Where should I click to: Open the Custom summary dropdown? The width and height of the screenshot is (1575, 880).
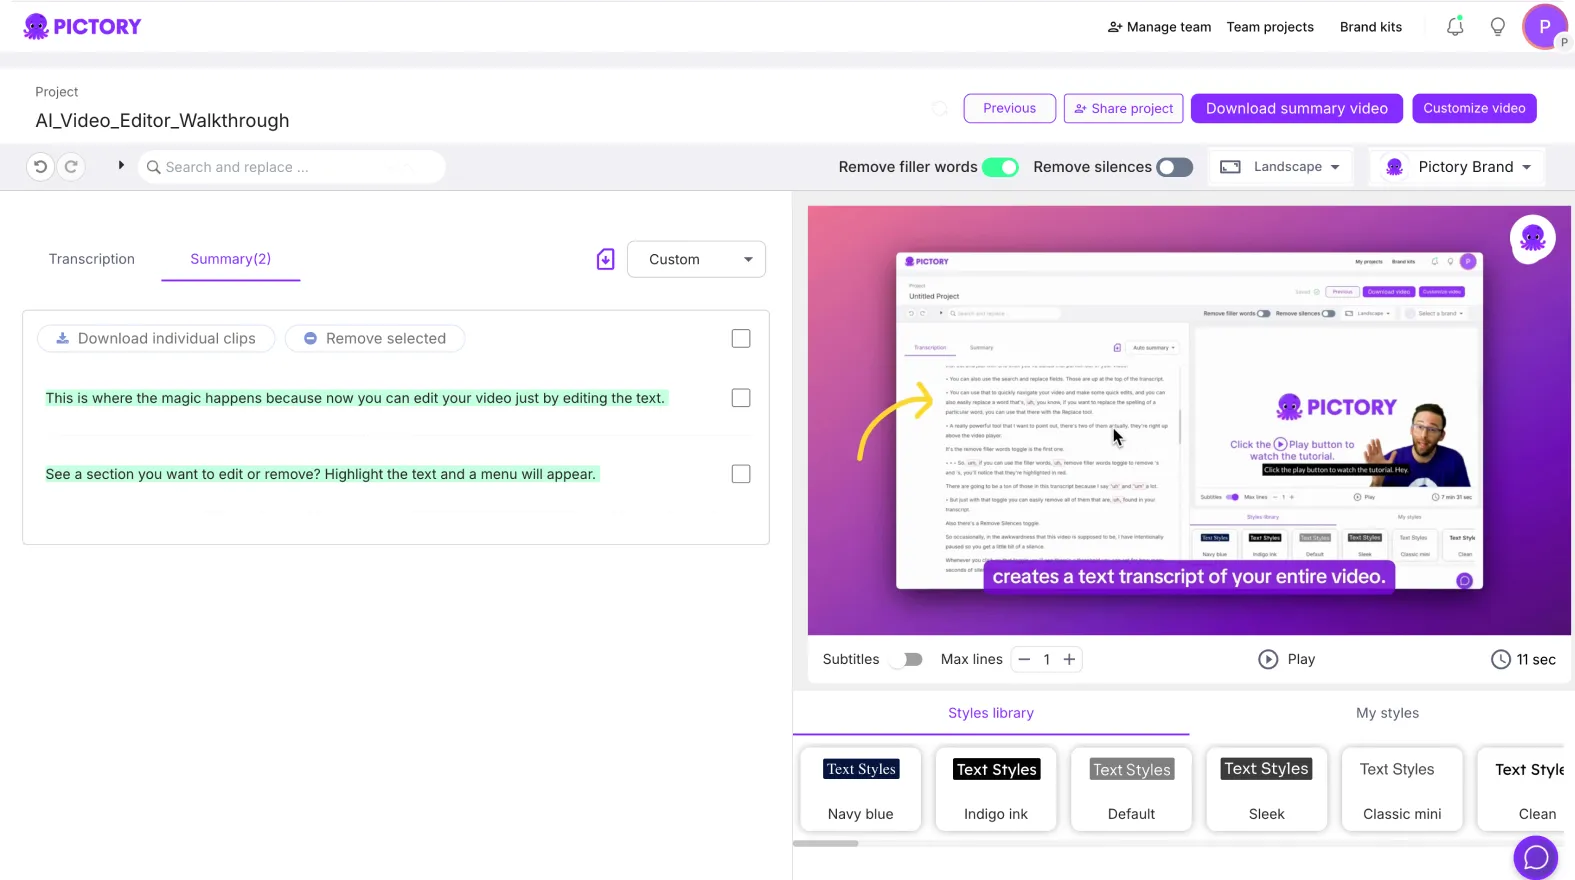[x=696, y=259]
